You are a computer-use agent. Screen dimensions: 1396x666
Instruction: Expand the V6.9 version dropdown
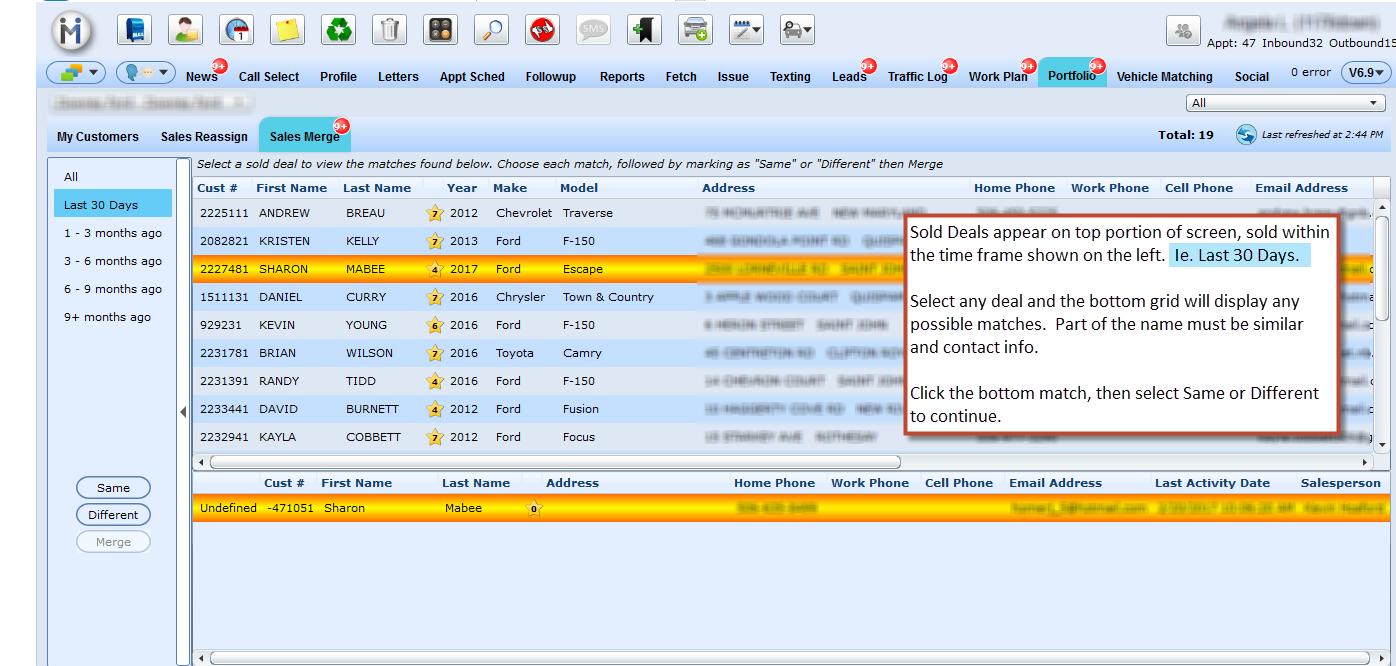(x=1366, y=73)
